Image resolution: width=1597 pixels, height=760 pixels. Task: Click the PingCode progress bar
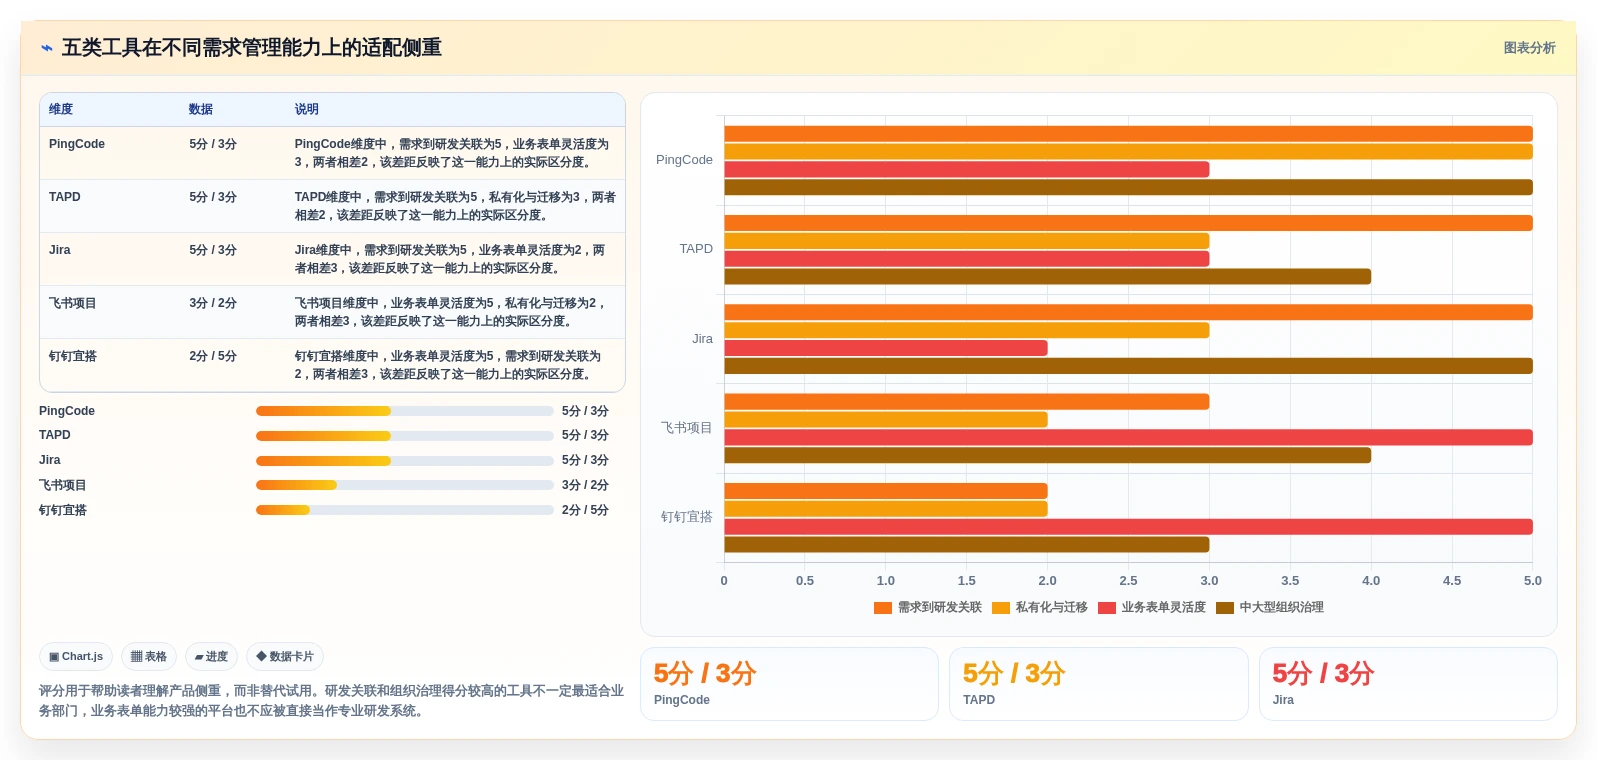[x=404, y=411]
